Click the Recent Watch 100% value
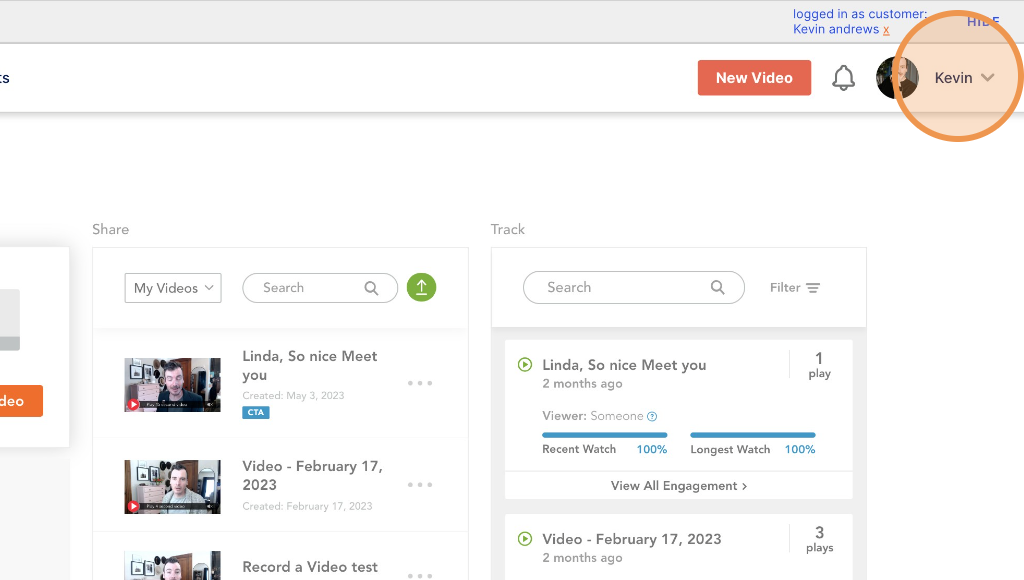This screenshot has height=580, width=1024. [652, 449]
